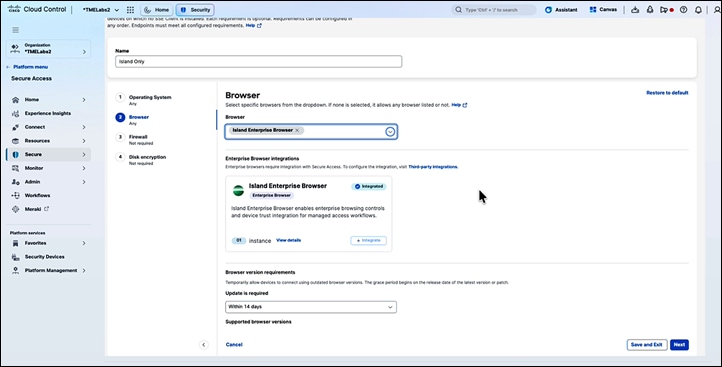The width and height of the screenshot is (722, 367).
Task: Click the Monitor sidebar icon
Action: click(x=16, y=168)
